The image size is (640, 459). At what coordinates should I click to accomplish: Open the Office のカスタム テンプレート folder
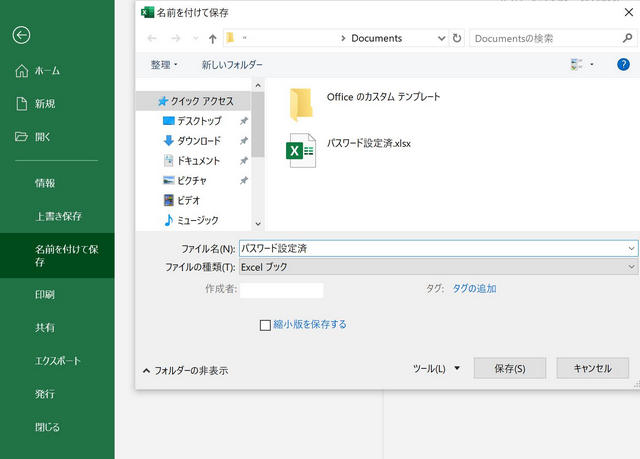click(x=383, y=97)
